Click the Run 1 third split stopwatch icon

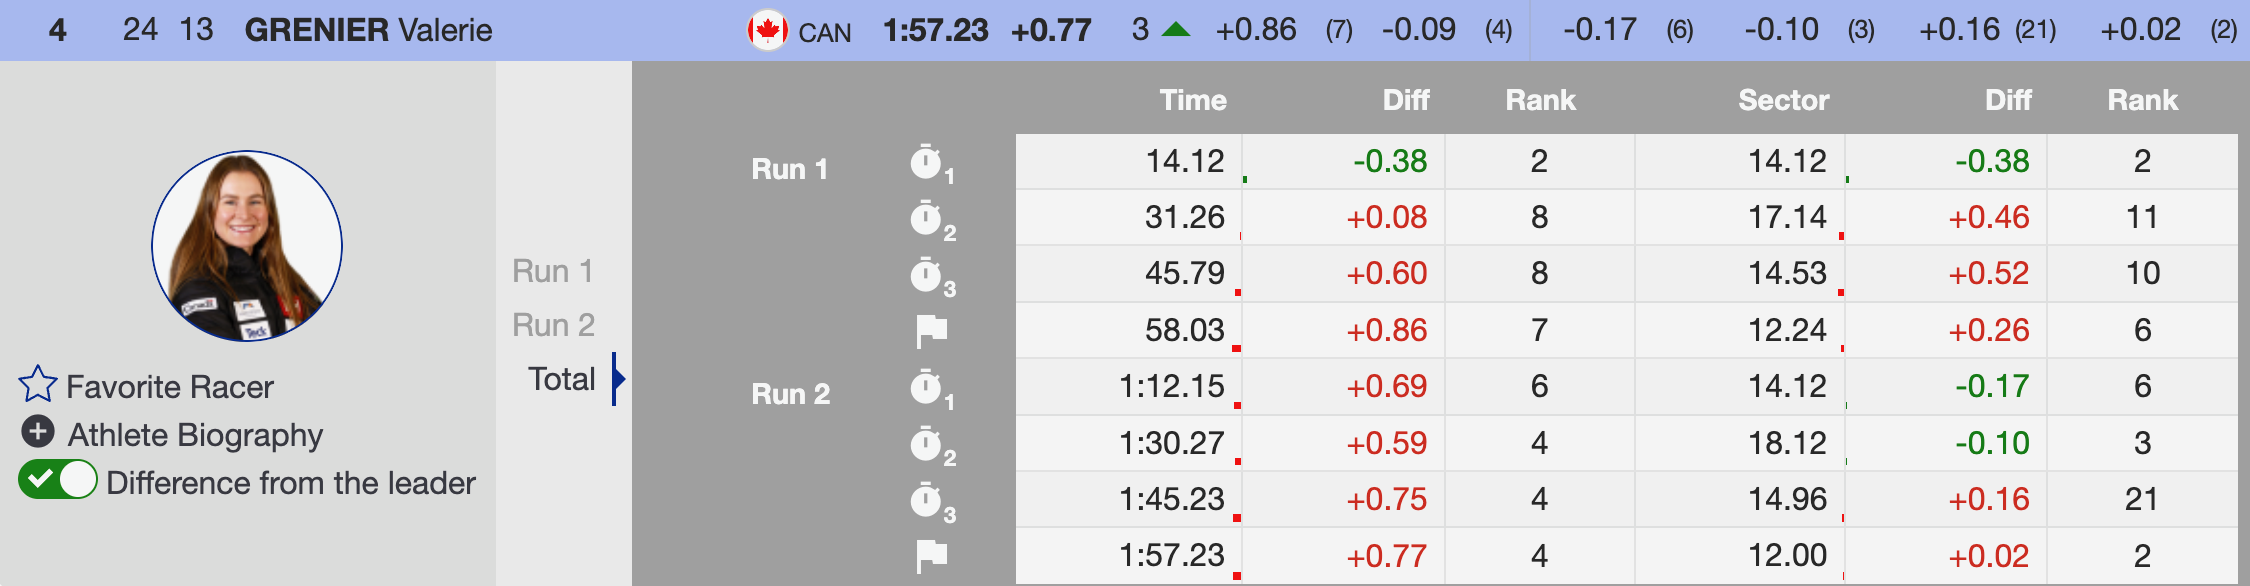click(x=927, y=274)
